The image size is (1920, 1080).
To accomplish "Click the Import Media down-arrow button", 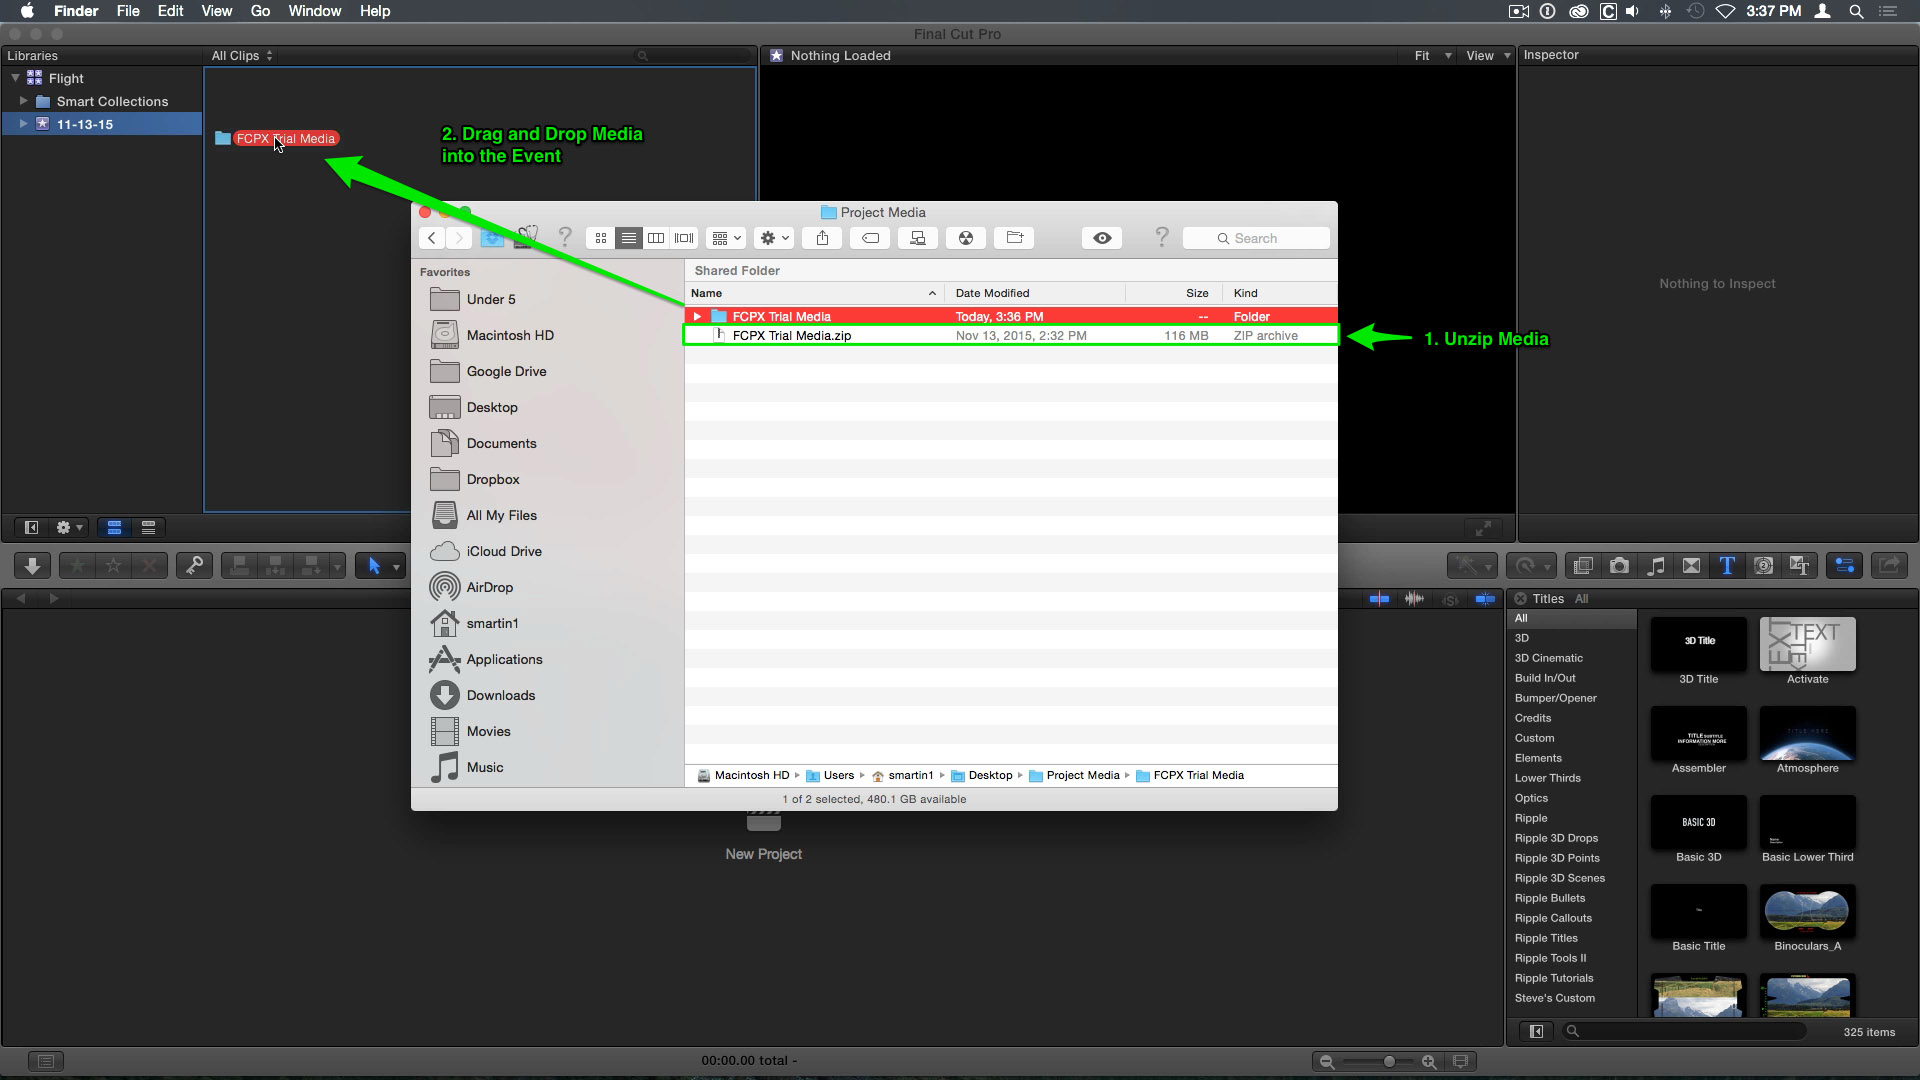I will pos(32,566).
